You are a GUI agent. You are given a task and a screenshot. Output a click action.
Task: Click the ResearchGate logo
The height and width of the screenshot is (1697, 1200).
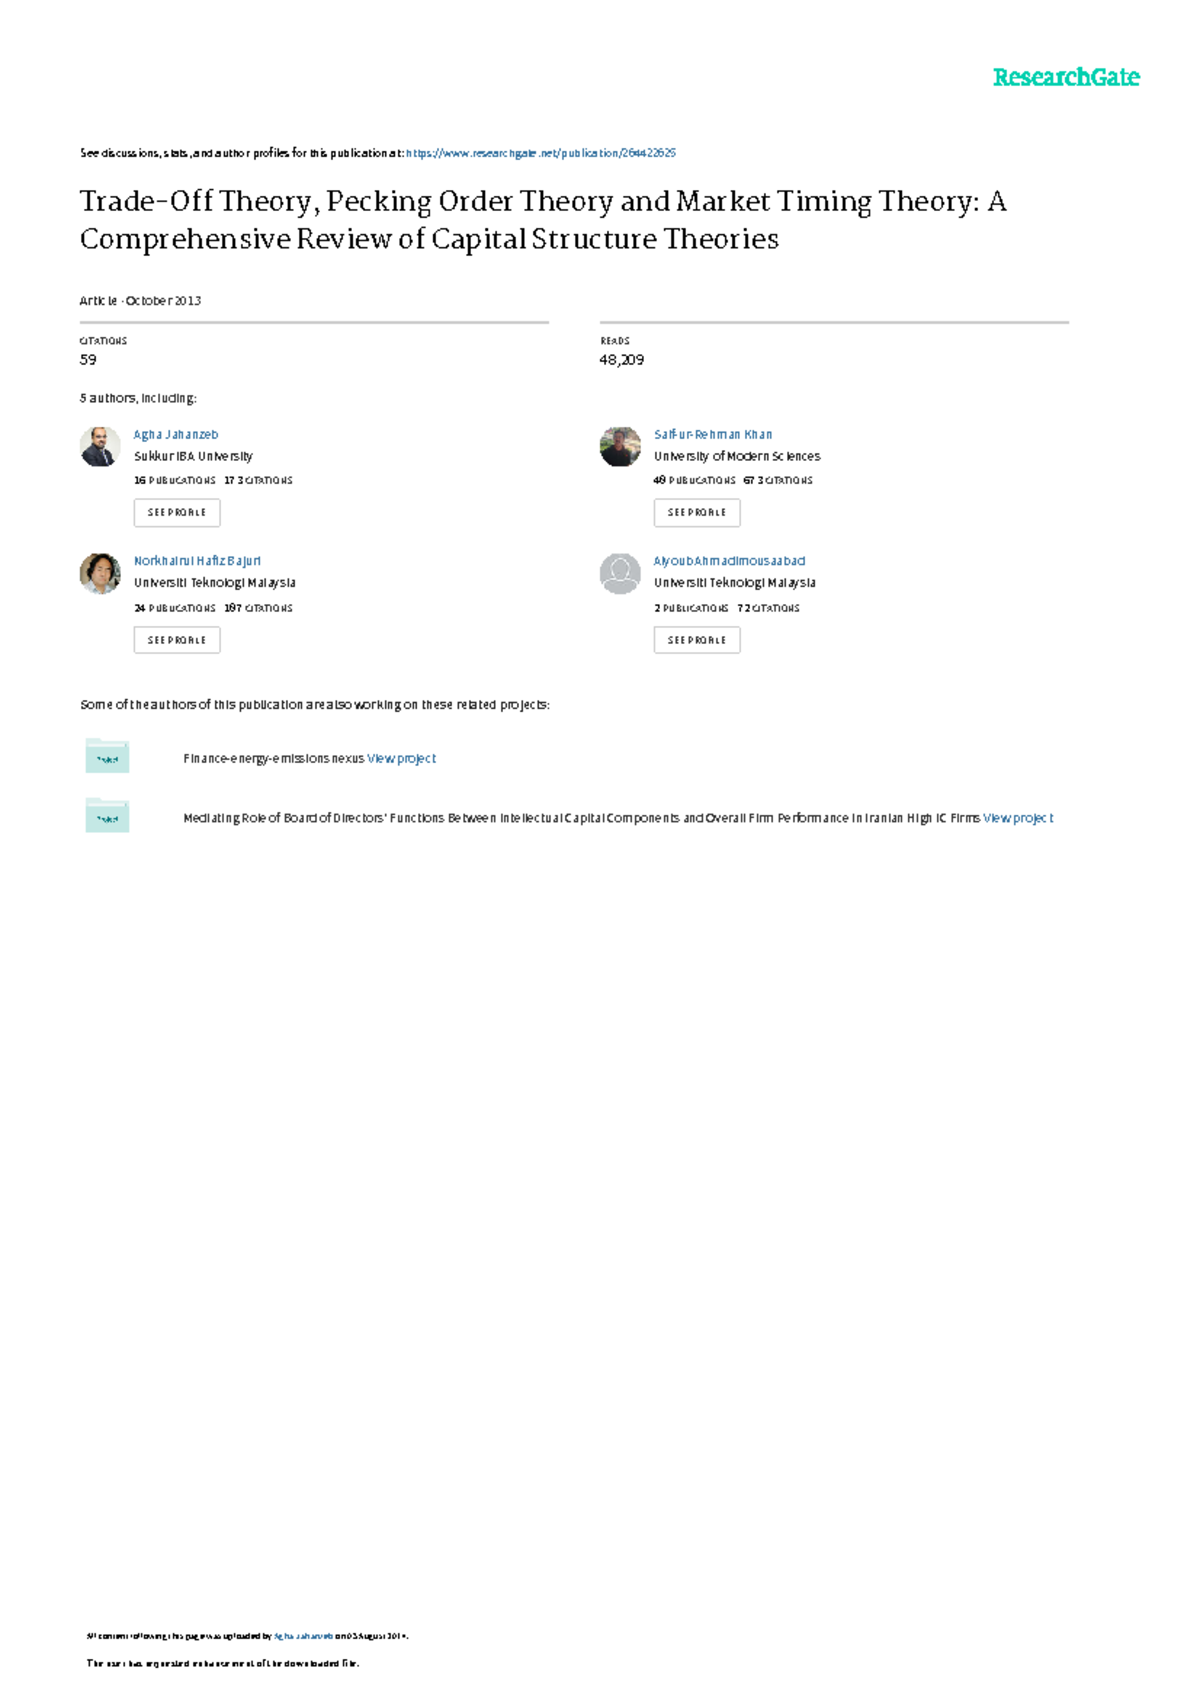pos(1065,78)
